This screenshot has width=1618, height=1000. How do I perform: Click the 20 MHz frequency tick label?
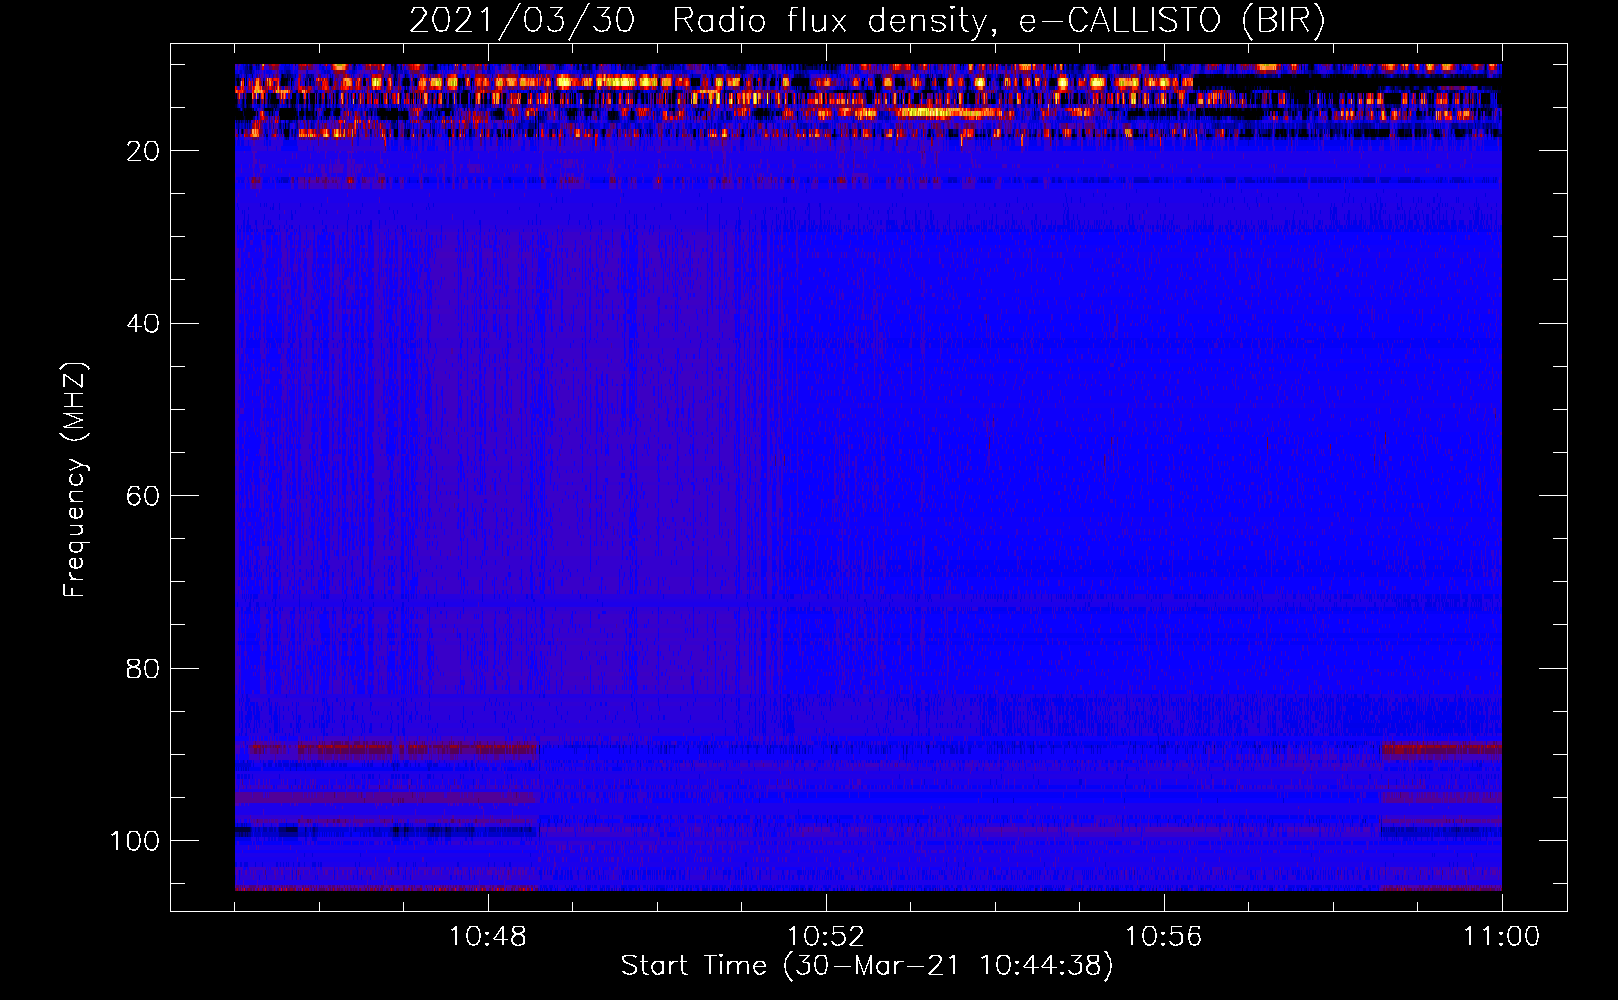pyautogui.click(x=143, y=151)
